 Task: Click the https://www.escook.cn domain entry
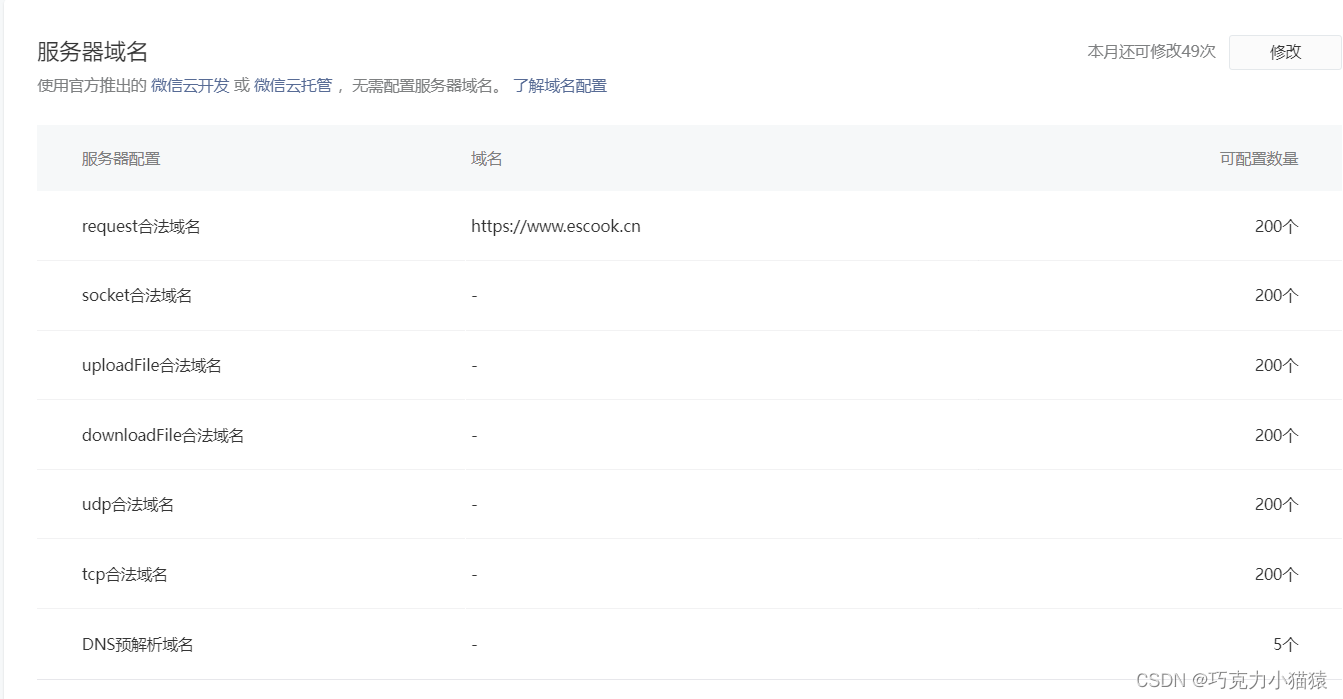tap(556, 226)
